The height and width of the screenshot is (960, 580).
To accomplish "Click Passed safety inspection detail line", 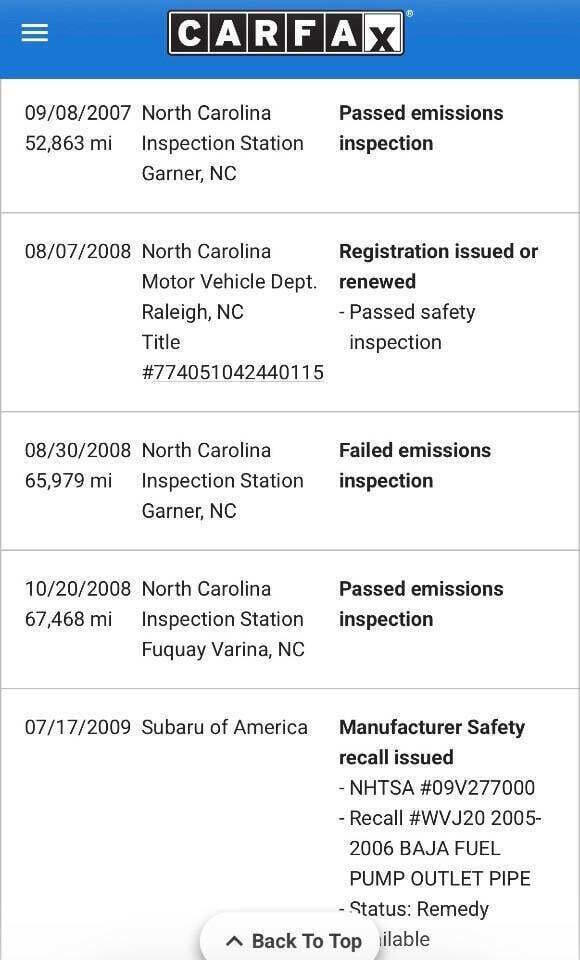I will point(407,327).
